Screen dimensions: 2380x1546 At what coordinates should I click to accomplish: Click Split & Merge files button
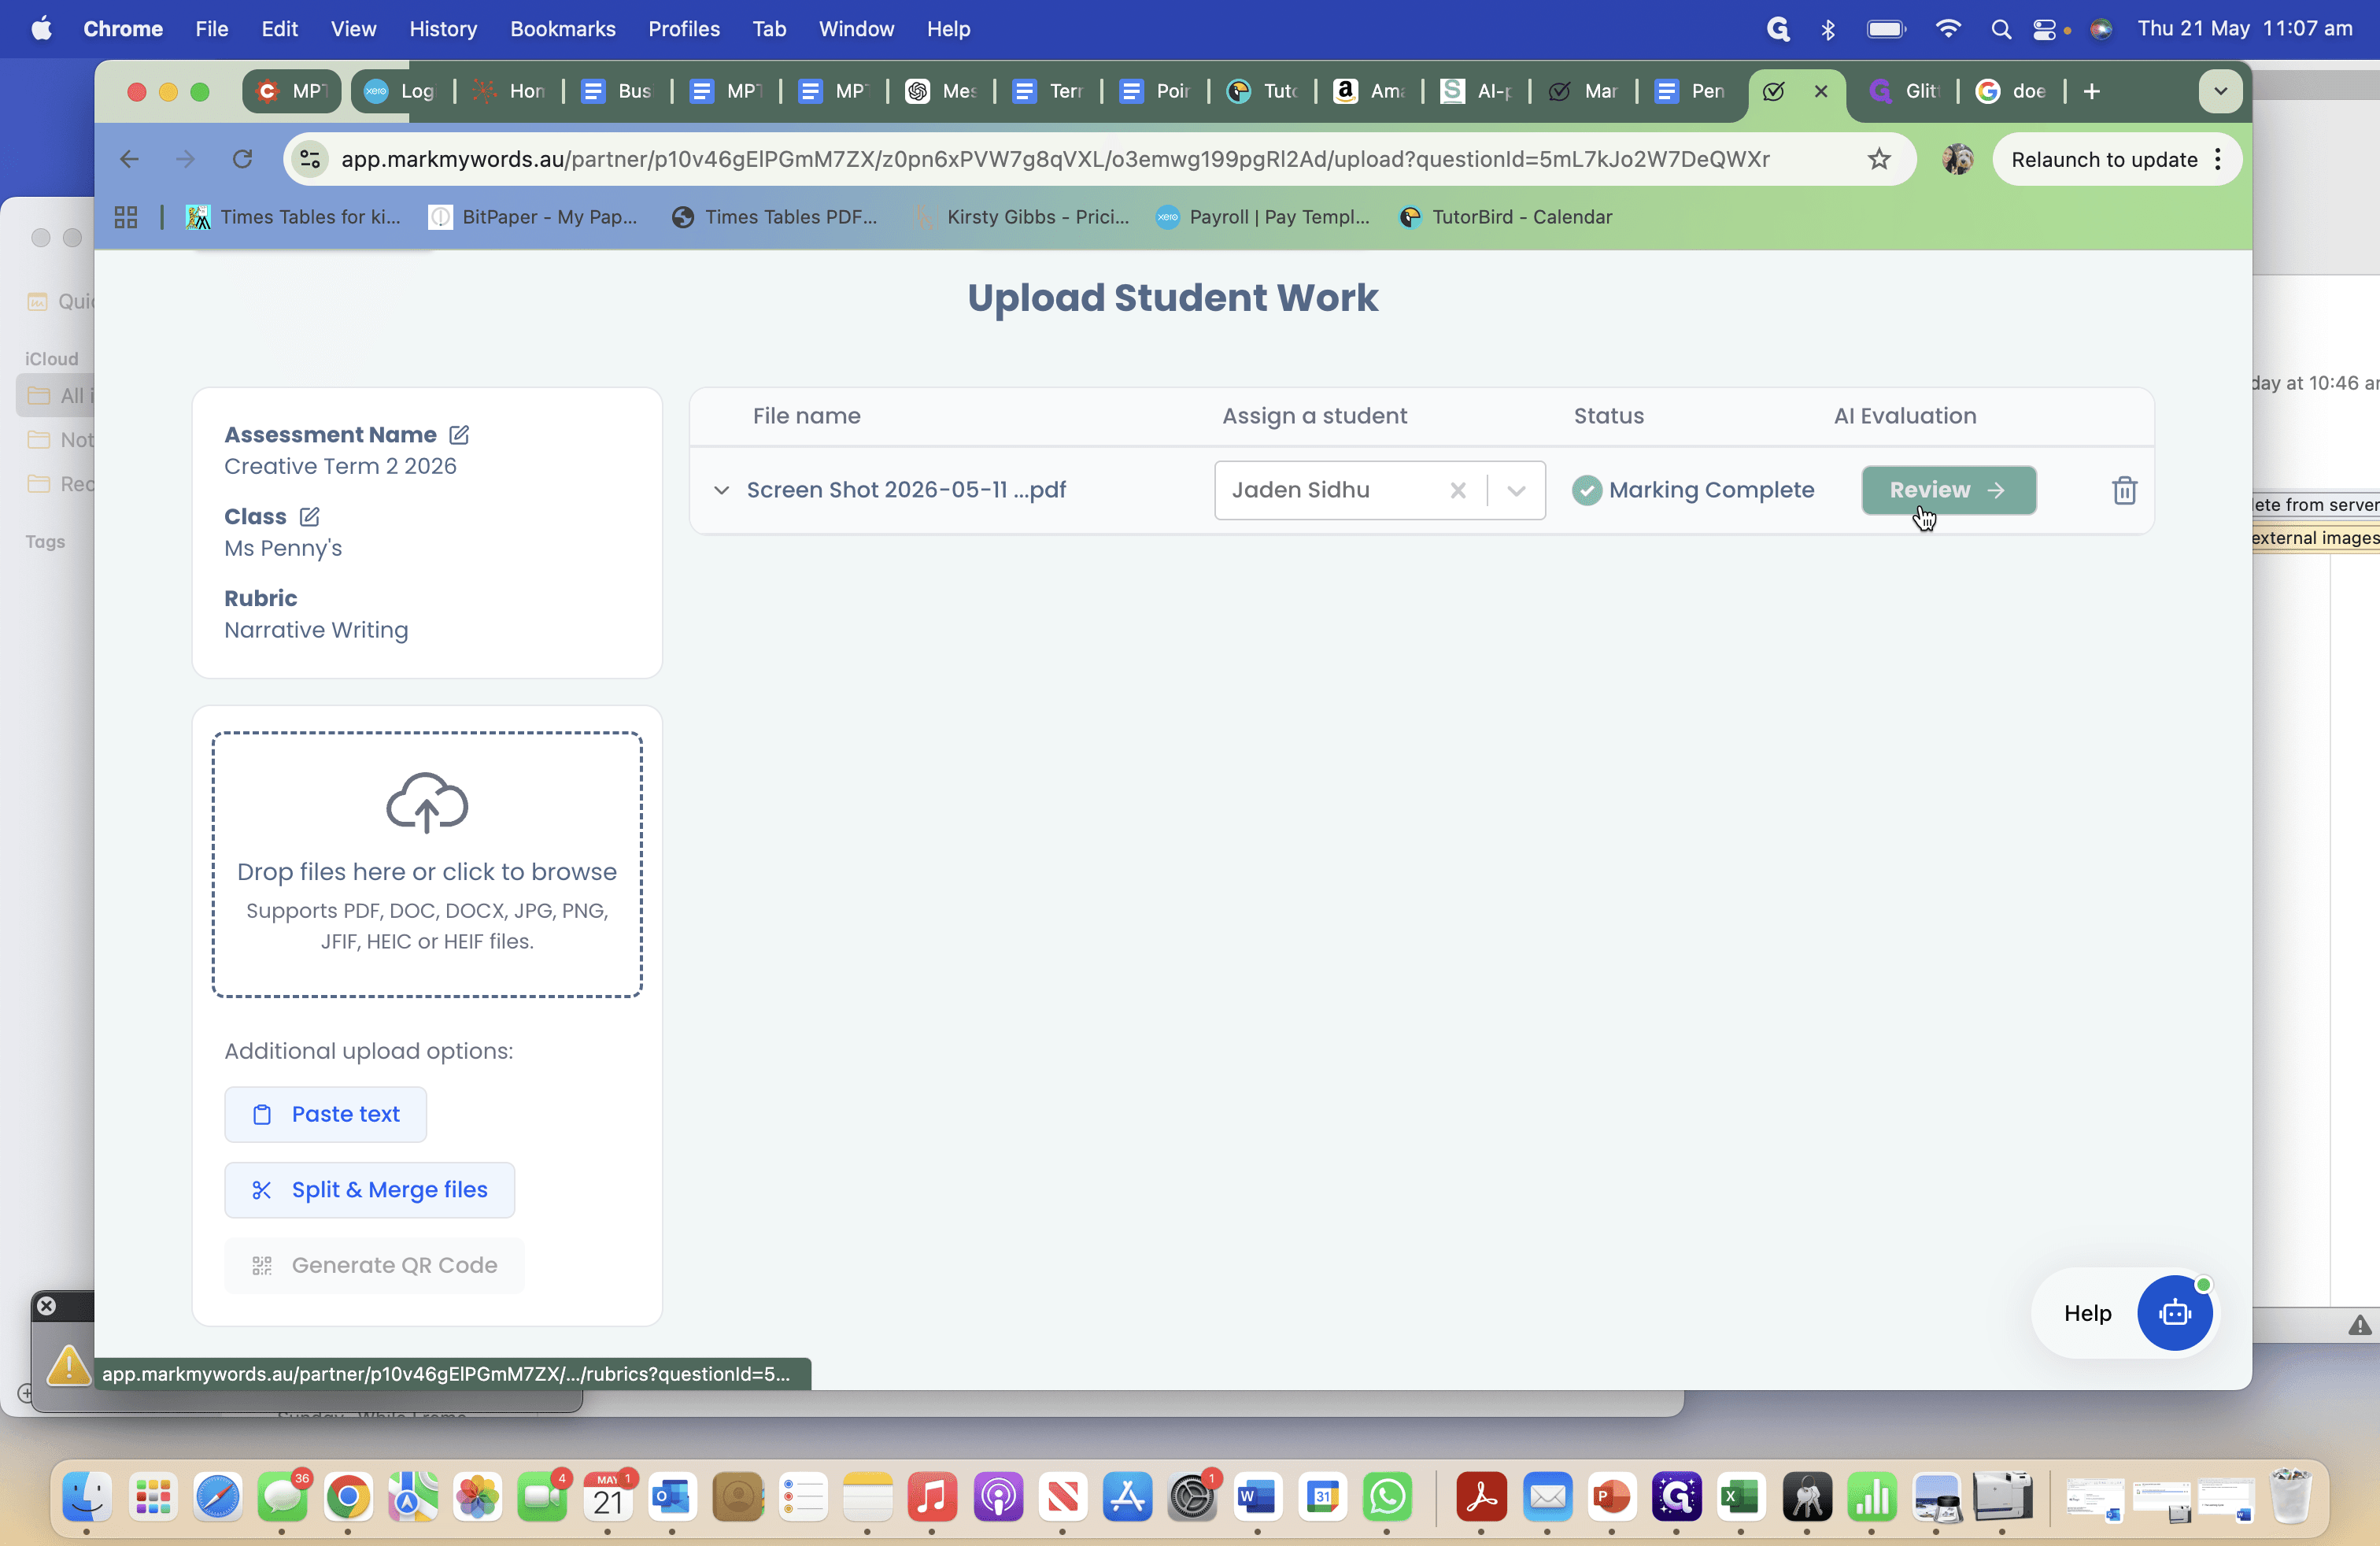click(x=369, y=1190)
